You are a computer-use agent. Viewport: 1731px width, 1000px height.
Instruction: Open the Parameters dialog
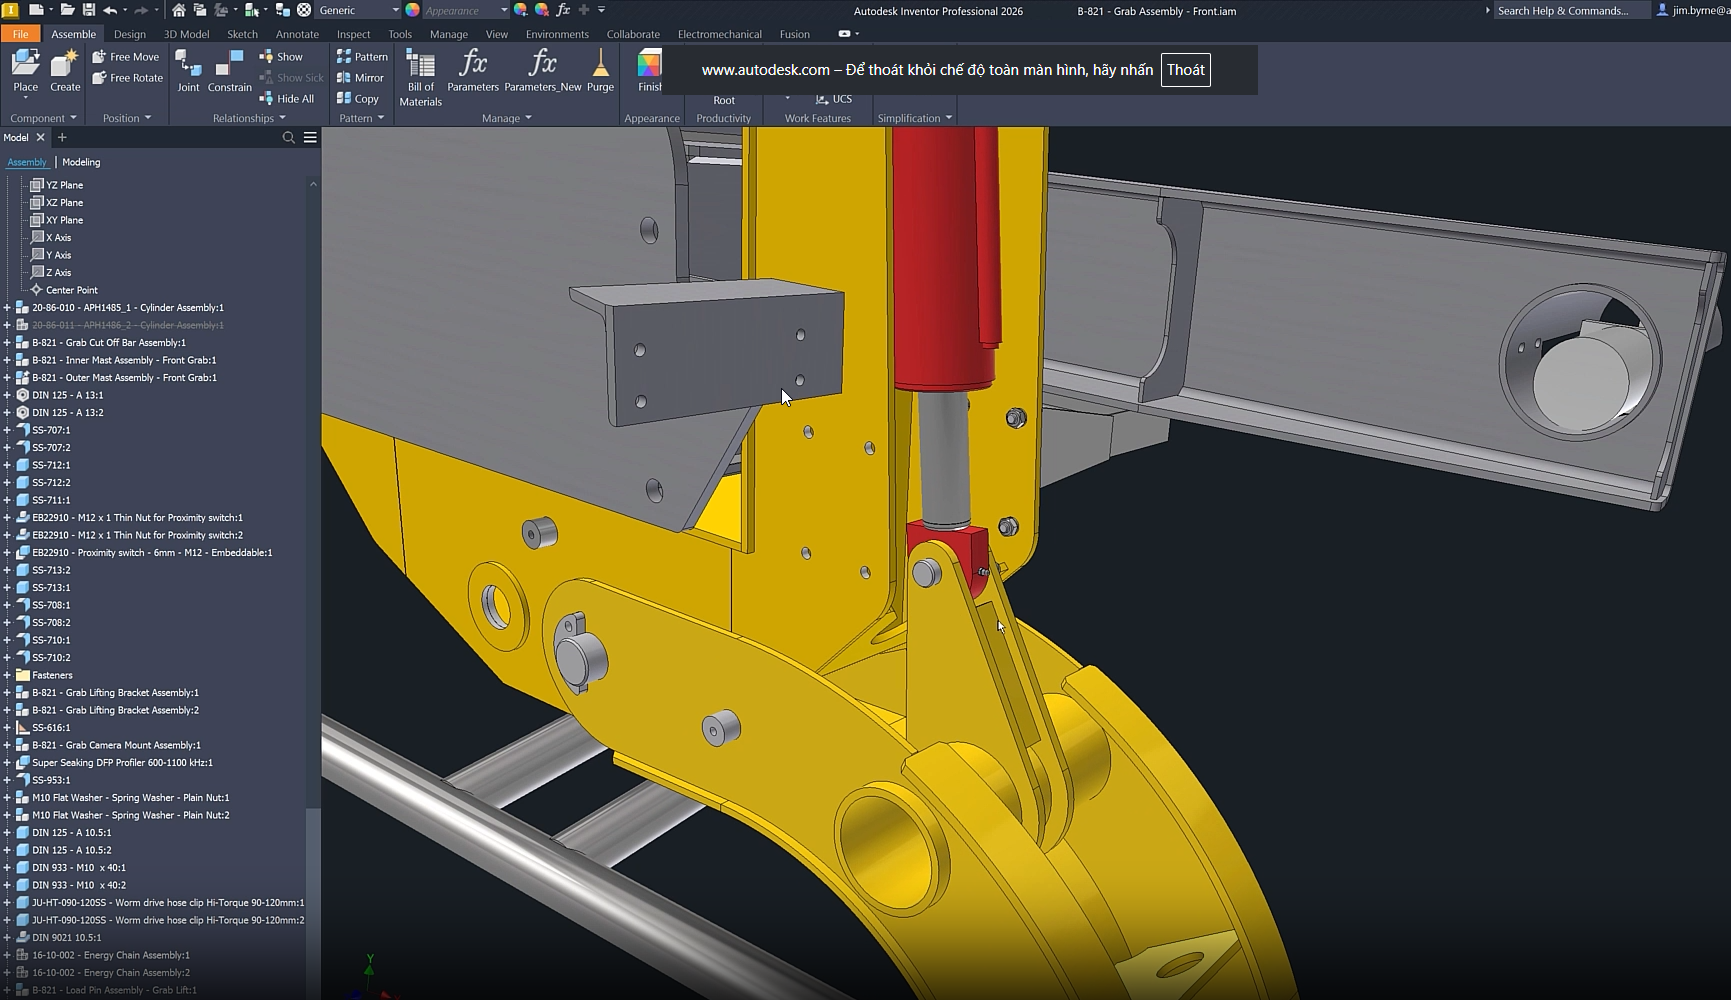(x=472, y=71)
